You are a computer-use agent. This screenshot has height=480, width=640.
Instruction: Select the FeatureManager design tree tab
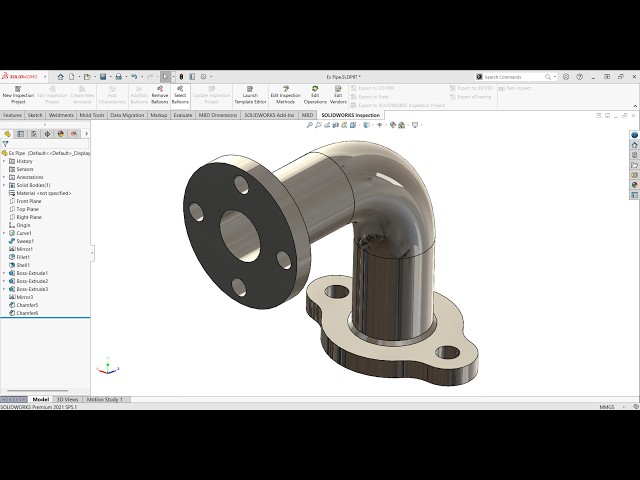pos(7,134)
